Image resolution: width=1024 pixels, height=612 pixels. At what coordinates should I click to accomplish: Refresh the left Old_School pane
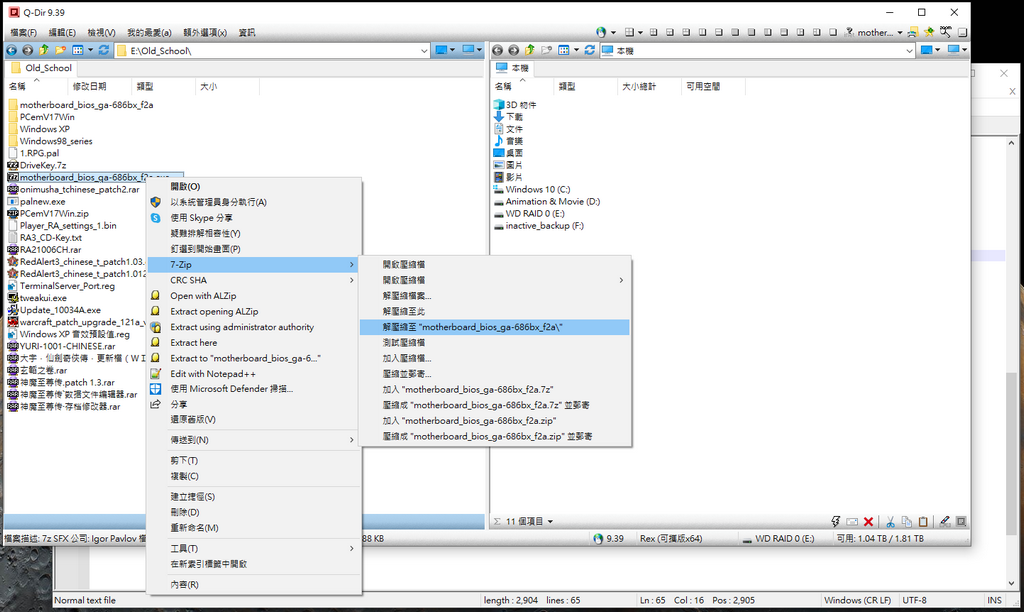[x=103, y=50]
